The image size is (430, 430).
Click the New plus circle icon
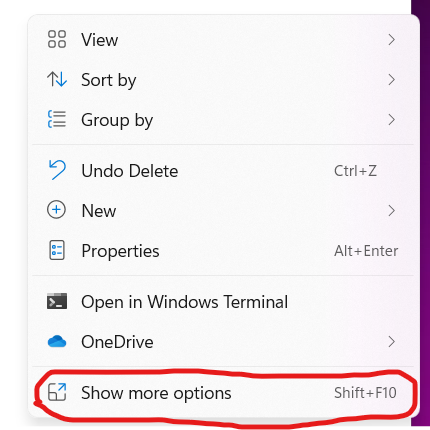pyautogui.click(x=56, y=210)
